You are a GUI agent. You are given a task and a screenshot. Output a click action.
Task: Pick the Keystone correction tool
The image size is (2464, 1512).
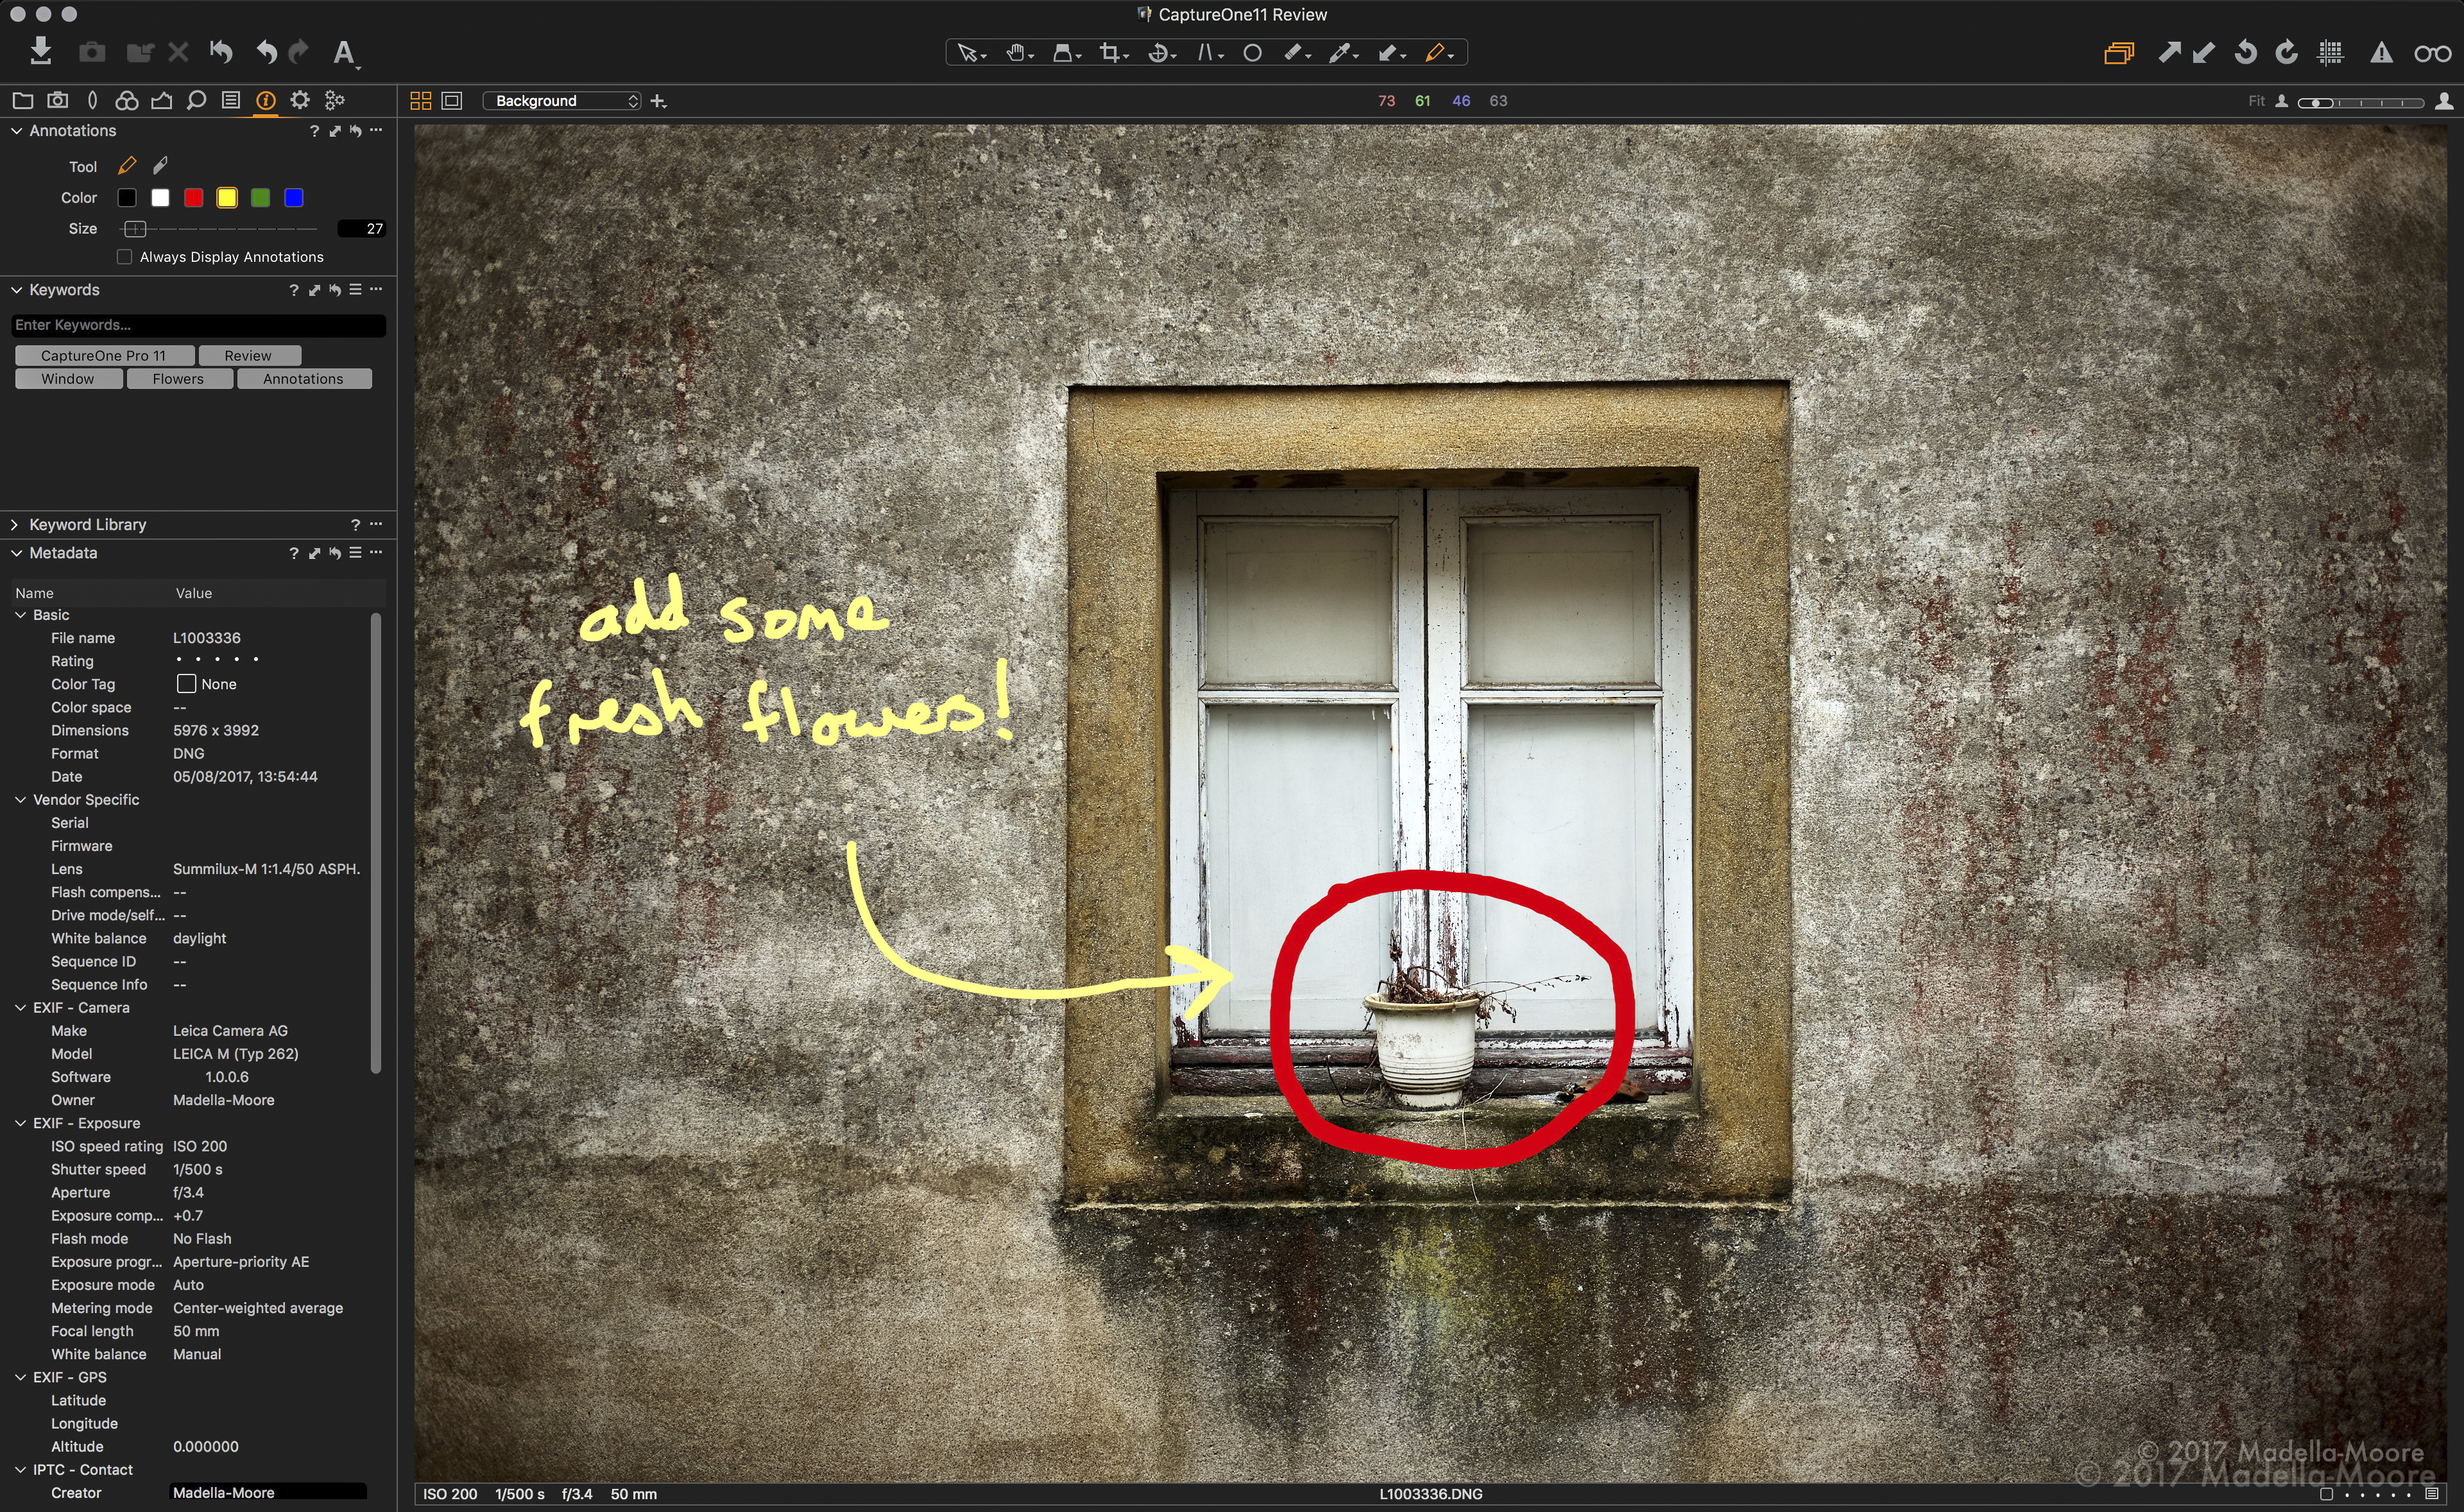[x=1205, y=52]
